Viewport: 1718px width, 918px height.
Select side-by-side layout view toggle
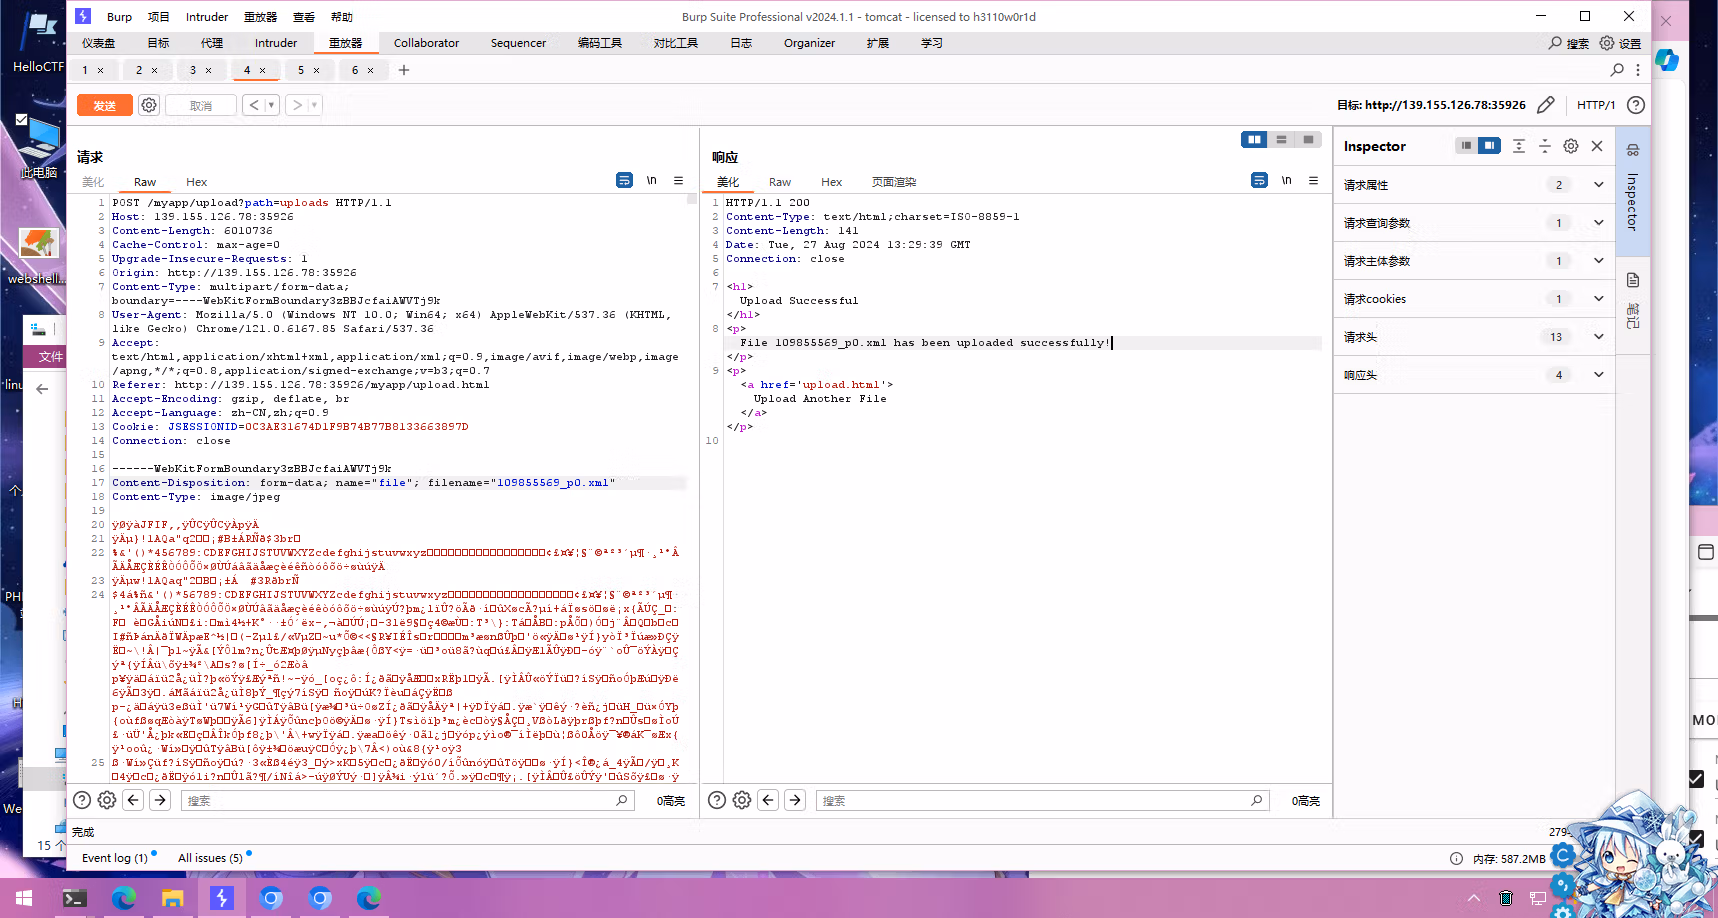point(1254,140)
